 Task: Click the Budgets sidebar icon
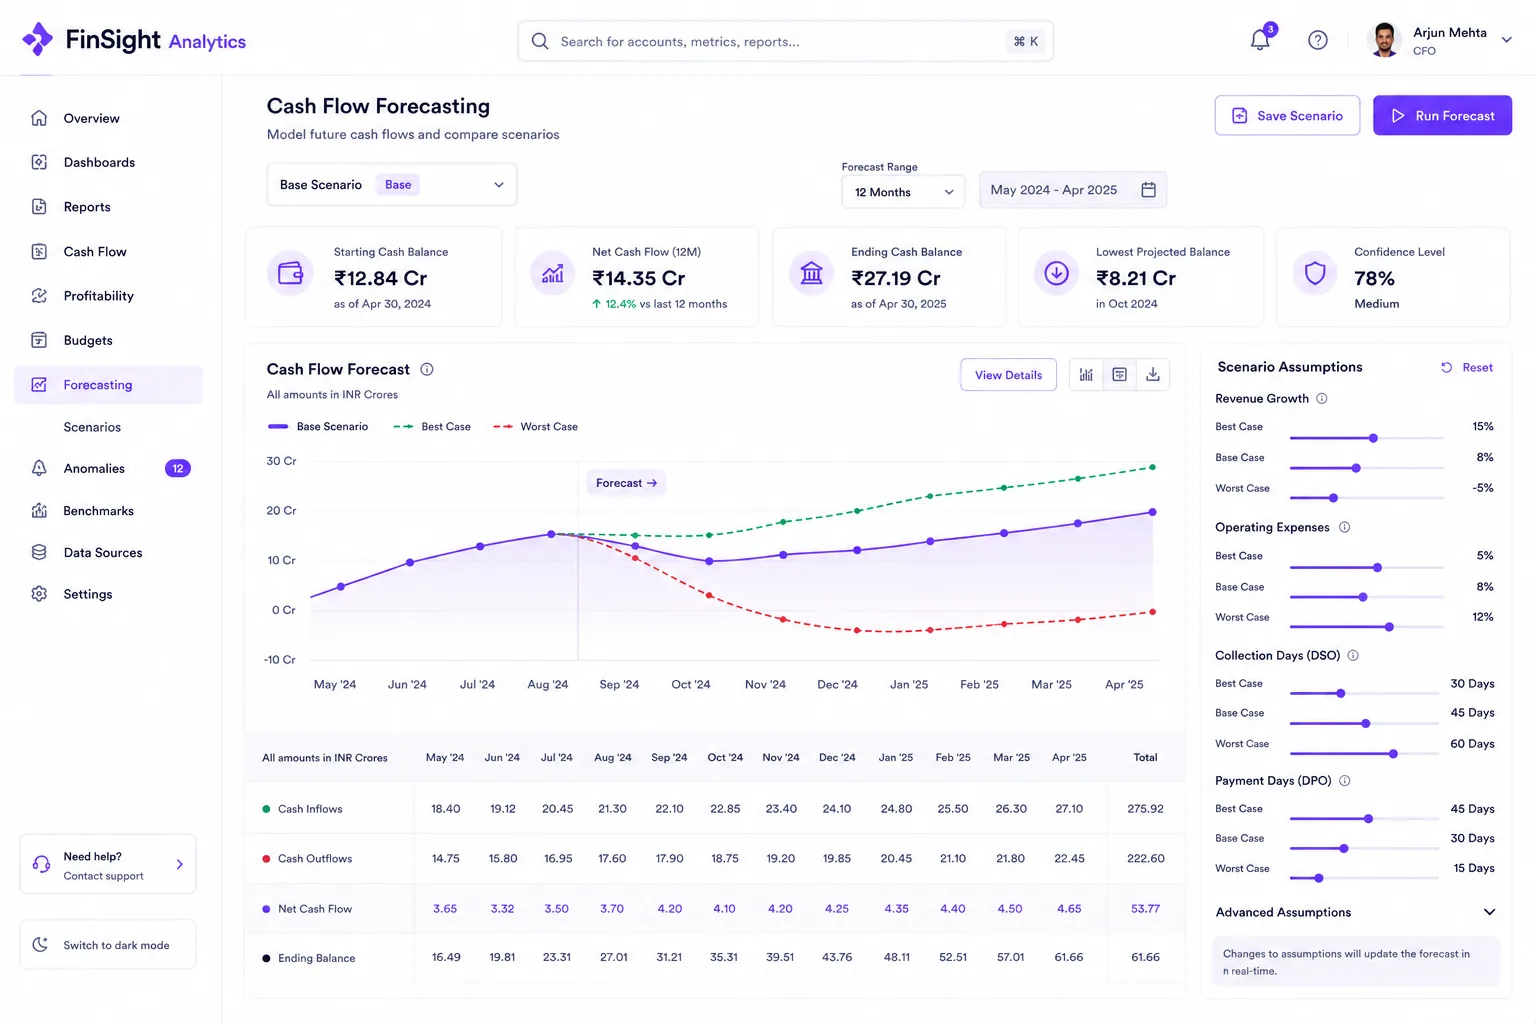click(39, 340)
